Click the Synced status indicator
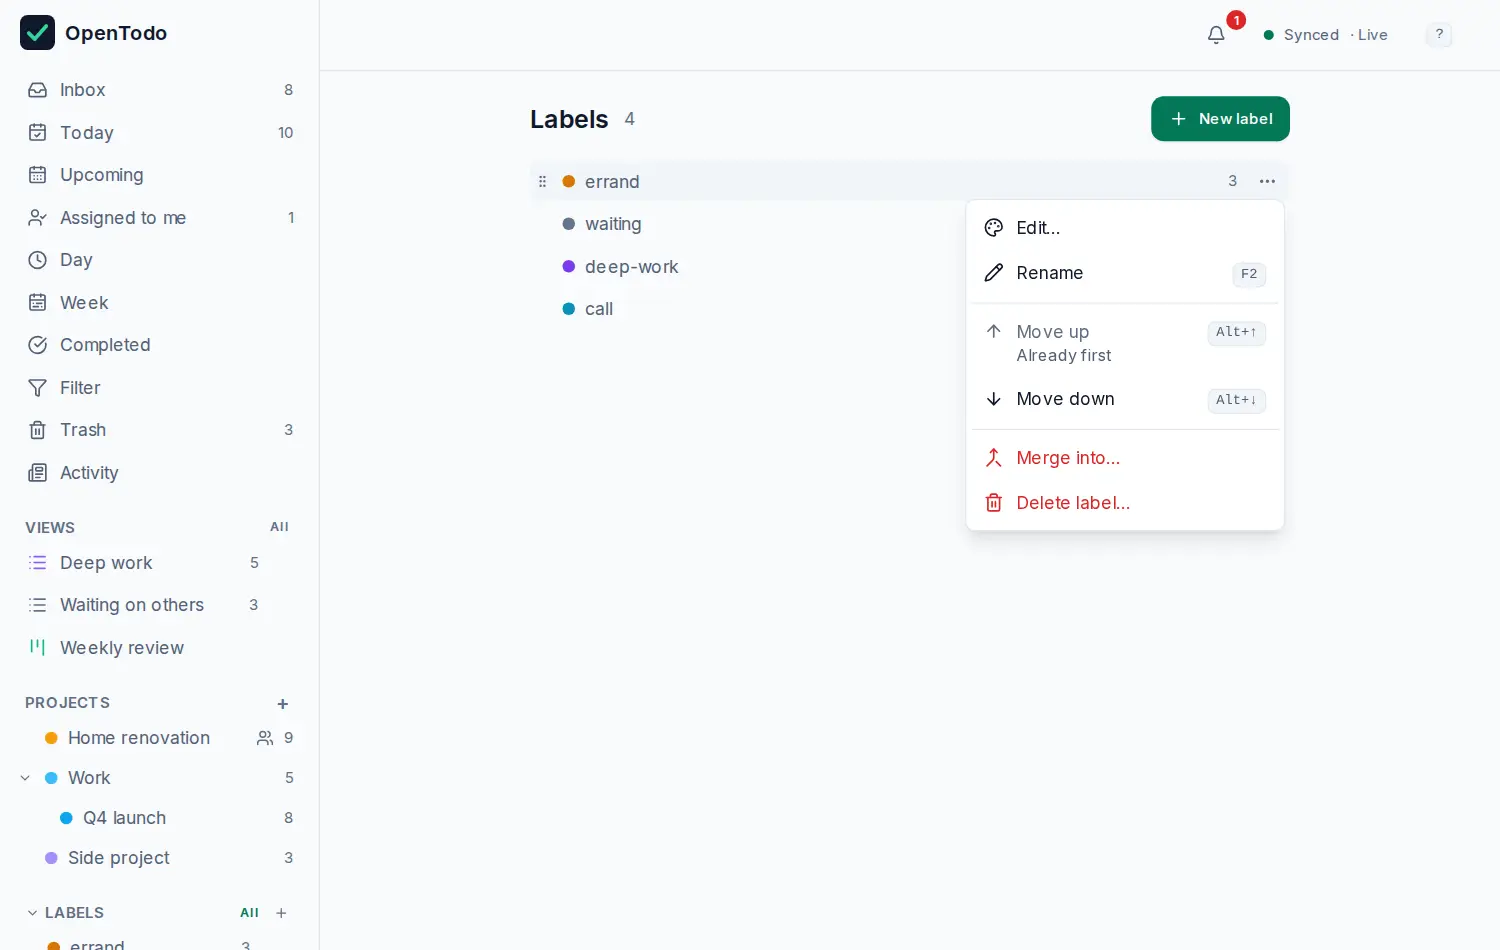 pyautogui.click(x=1301, y=35)
